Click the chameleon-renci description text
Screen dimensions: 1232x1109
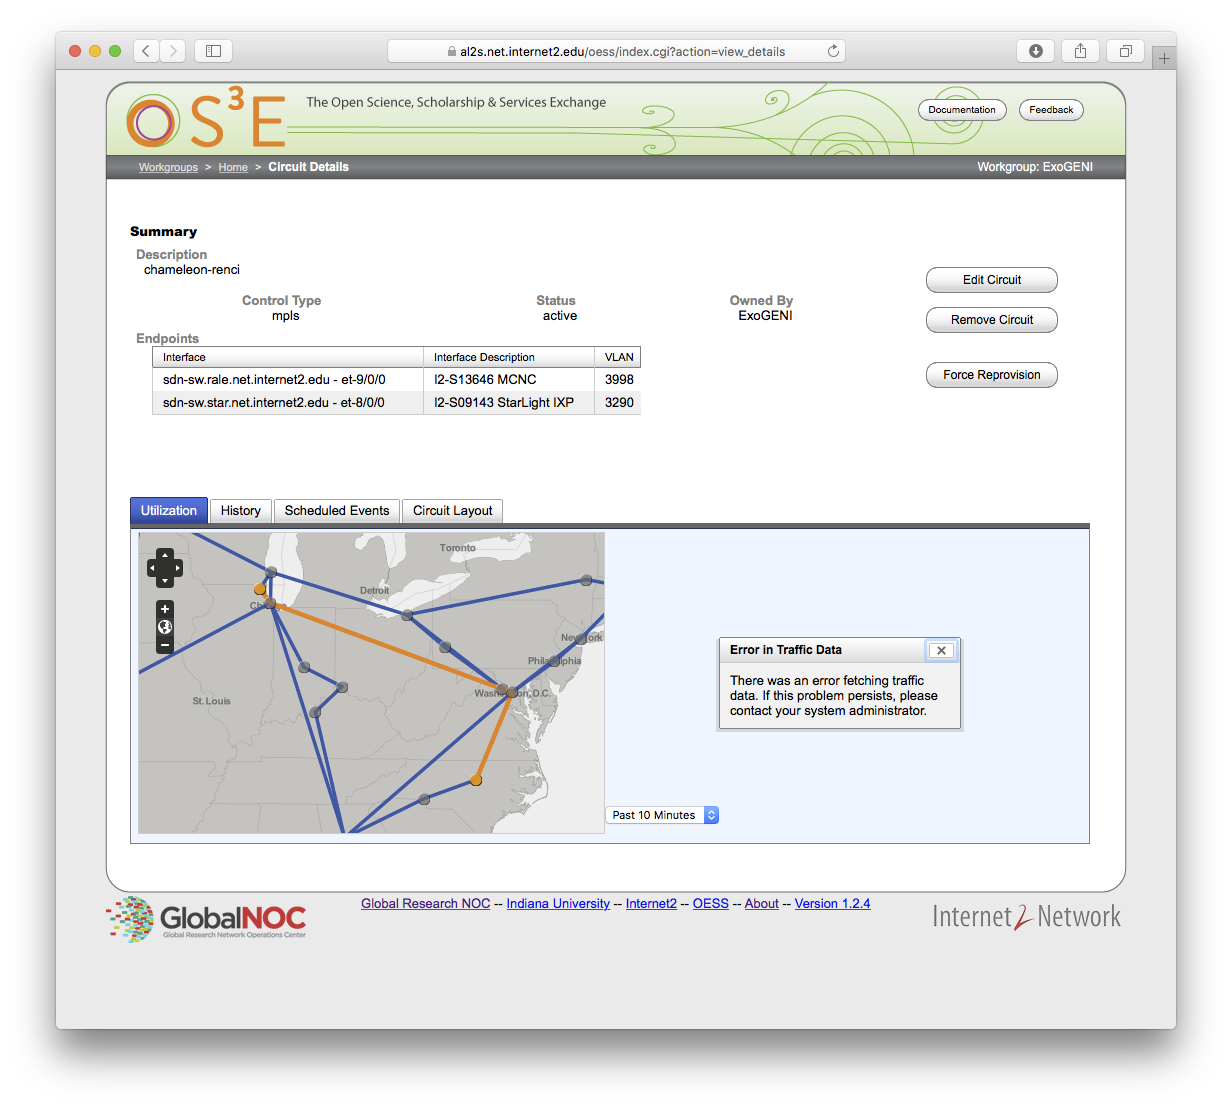click(192, 270)
